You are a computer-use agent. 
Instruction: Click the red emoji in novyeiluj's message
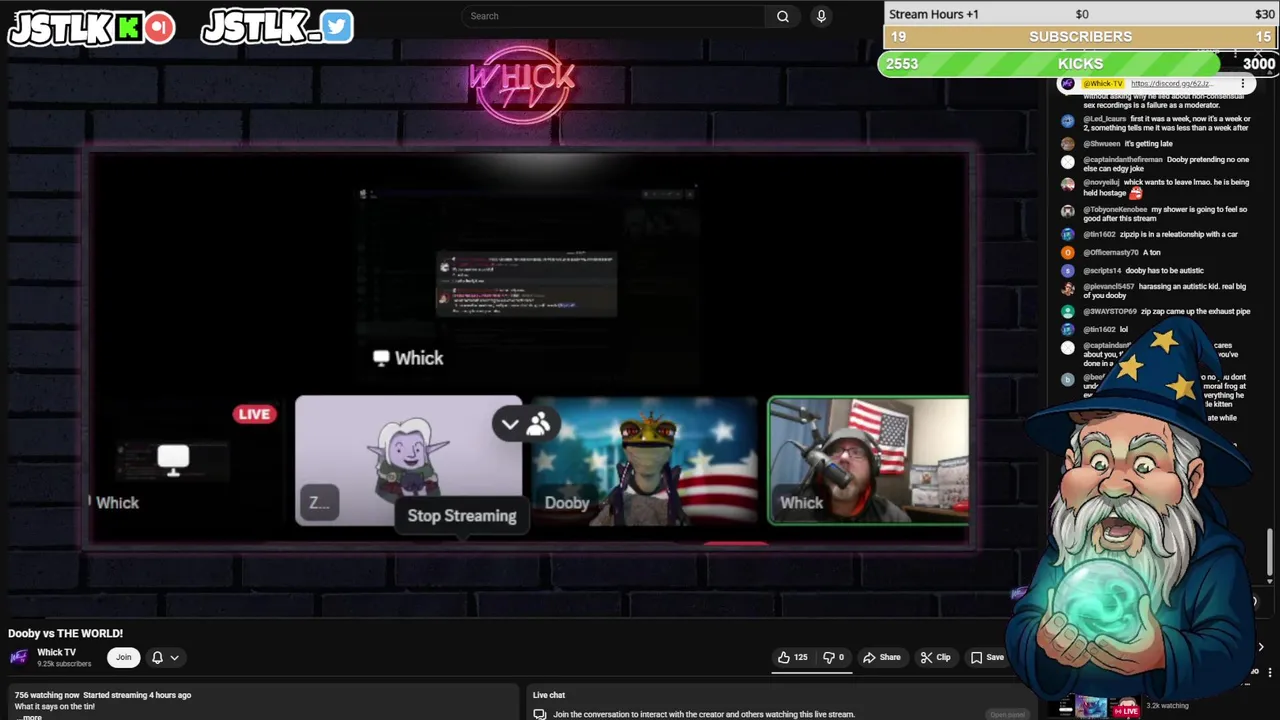pyautogui.click(x=1135, y=193)
